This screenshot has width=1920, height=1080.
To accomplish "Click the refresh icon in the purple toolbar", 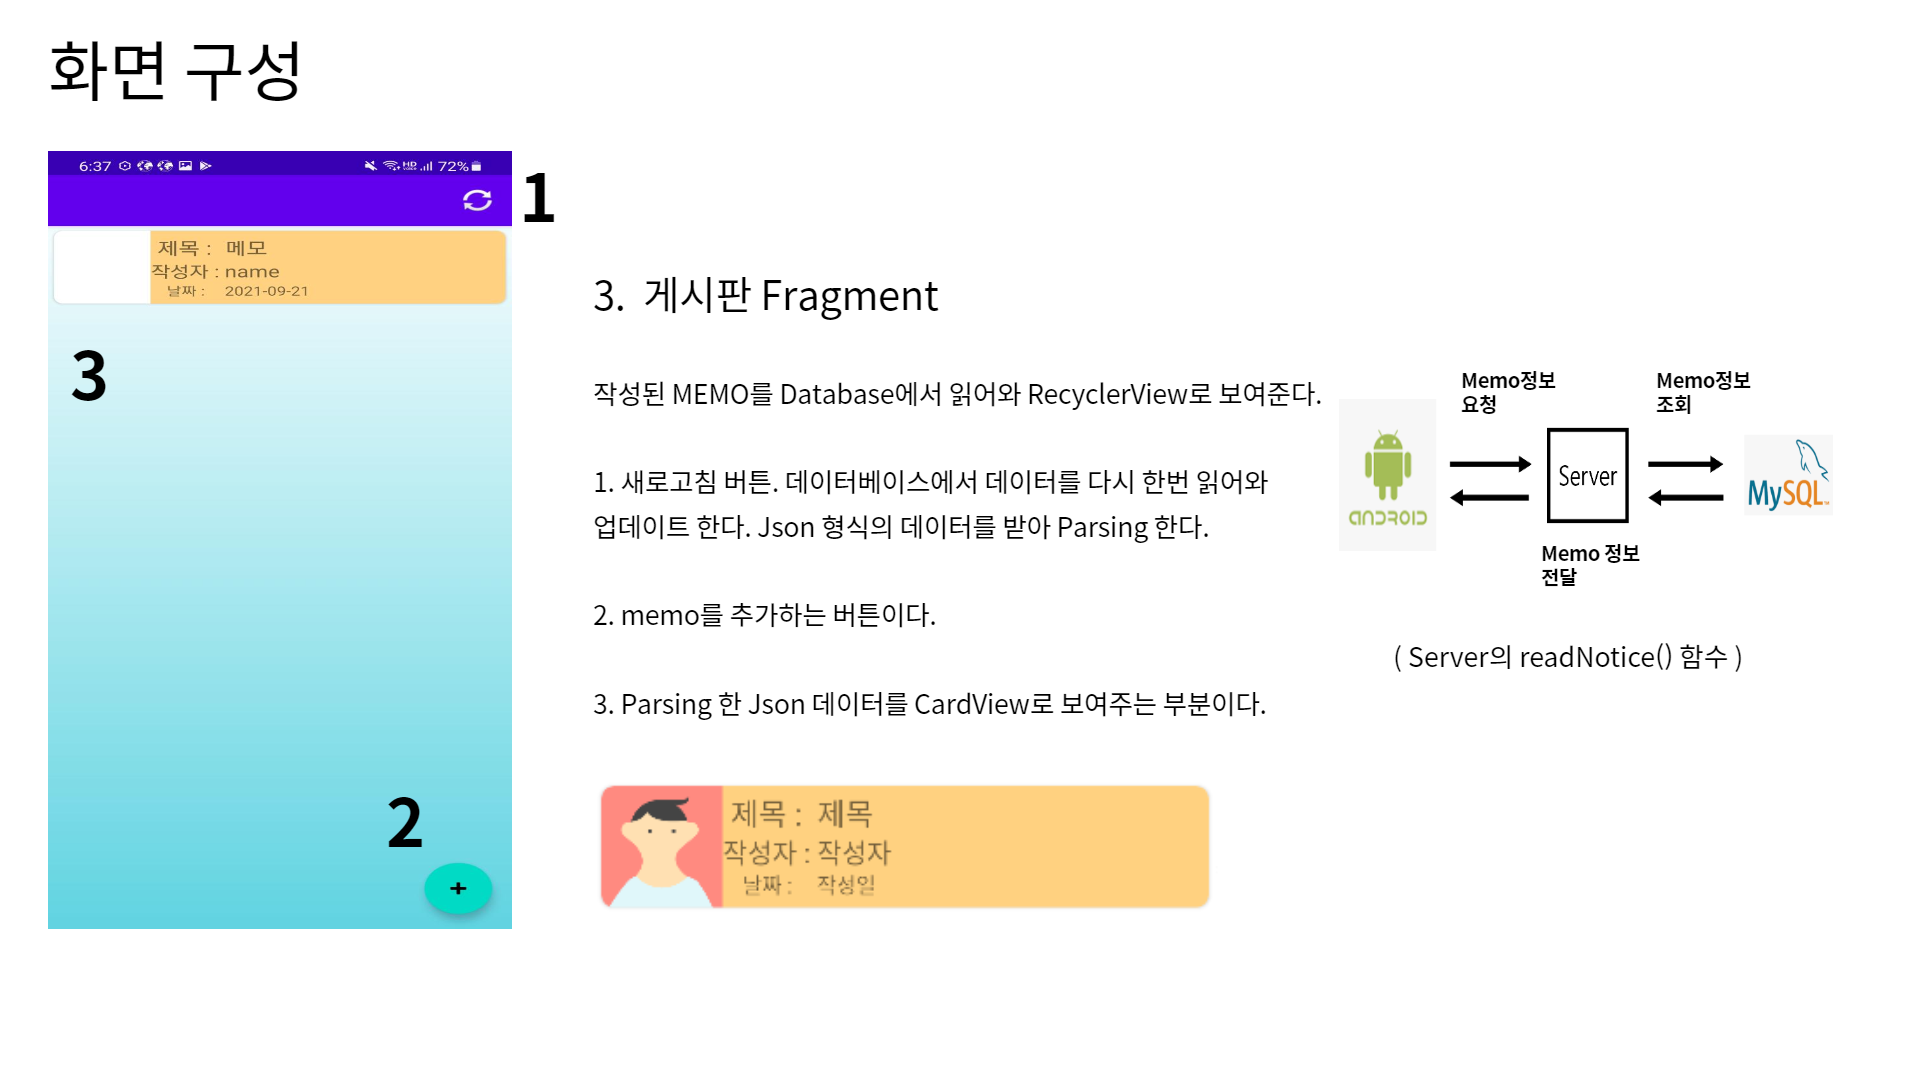I will pyautogui.click(x=478, y=201).
